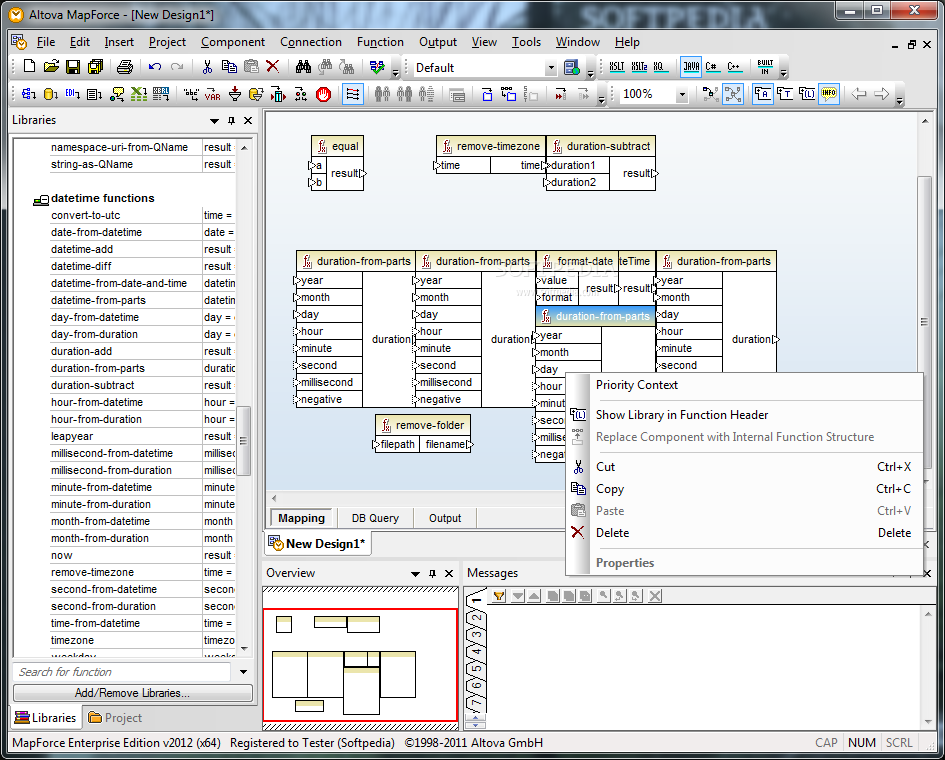Image resolution: width=945 pixels, height=760 pixels.
Task: Insert XBRL document component icon
Action: pos(161,94)
